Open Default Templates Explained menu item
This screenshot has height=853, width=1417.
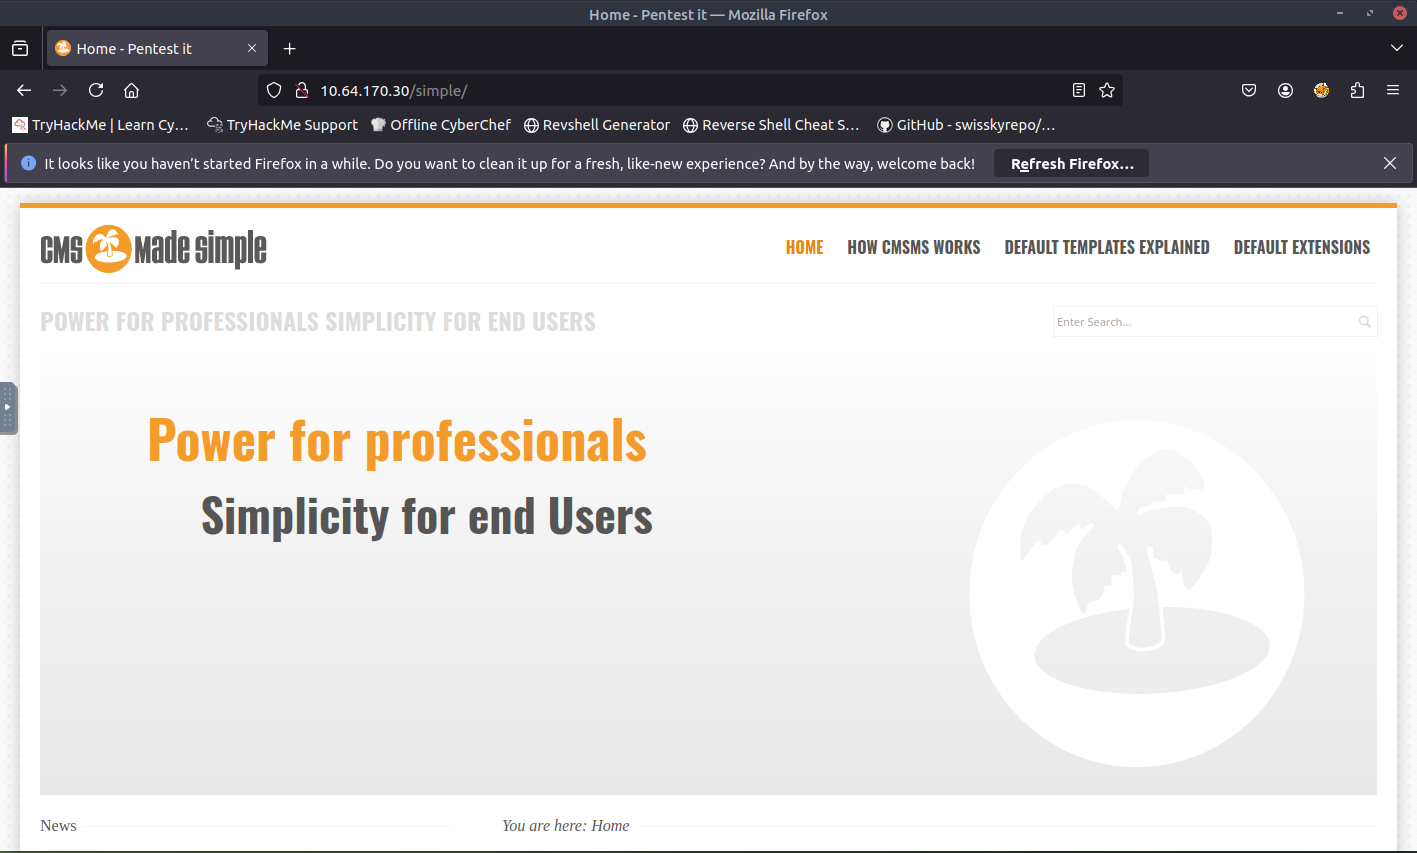click(1106, 247)
